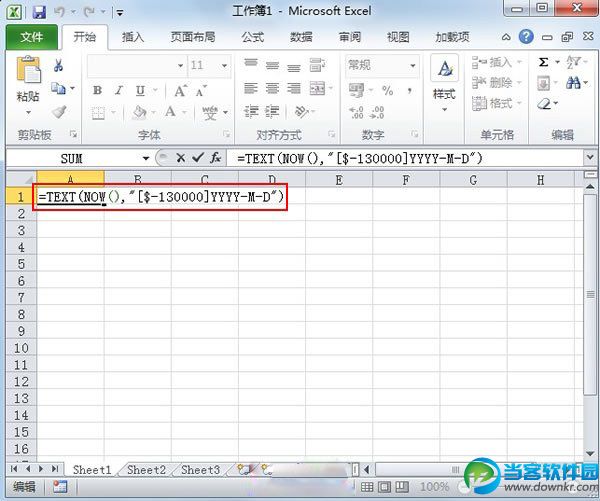This screenshot has height=501, width=600.
Task: Toggle Underline formatting
Action: [140, 91]
